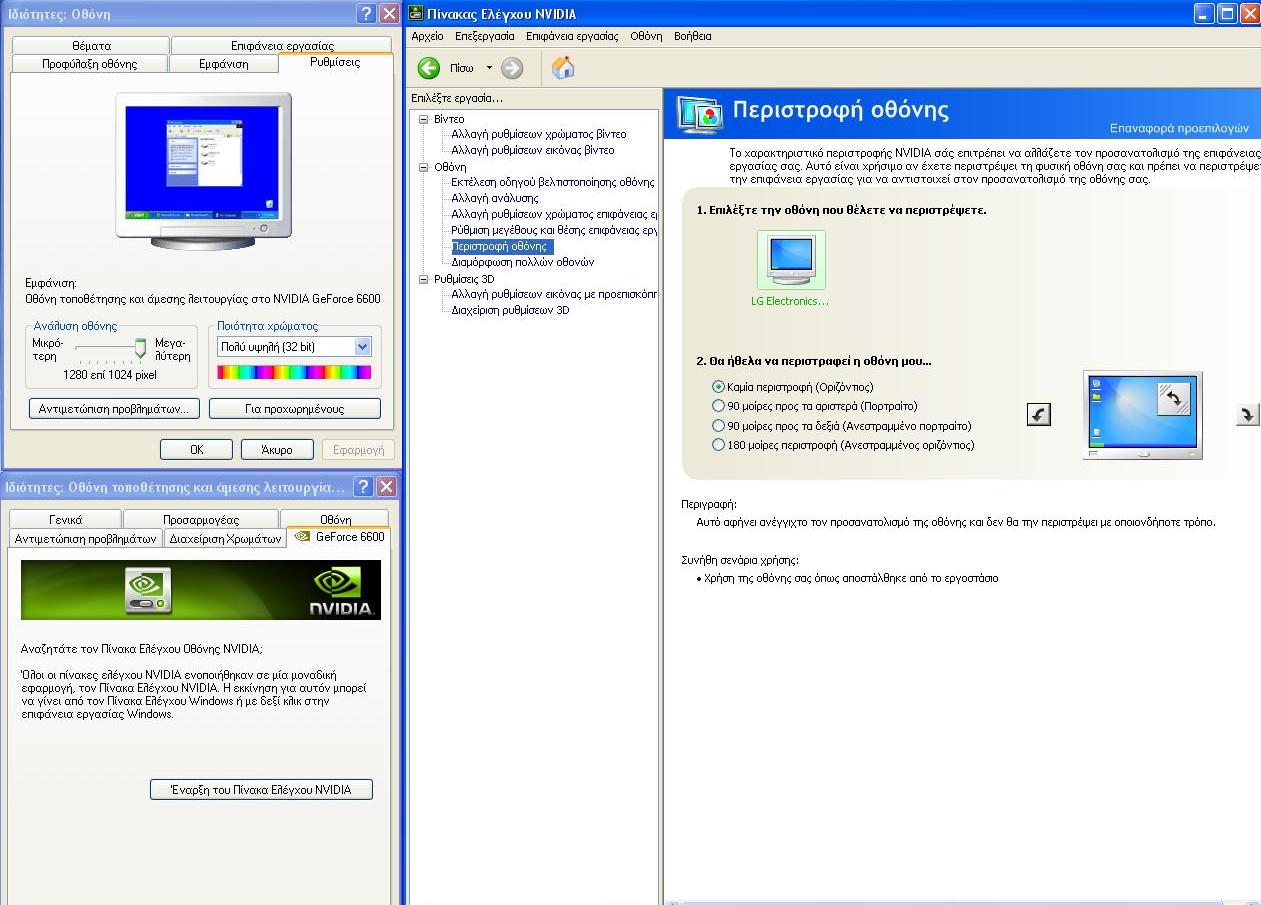Click the rotate clockwise arrow icon
Viewport: 1261px width, 905px height.
(x=1247, y=414)
